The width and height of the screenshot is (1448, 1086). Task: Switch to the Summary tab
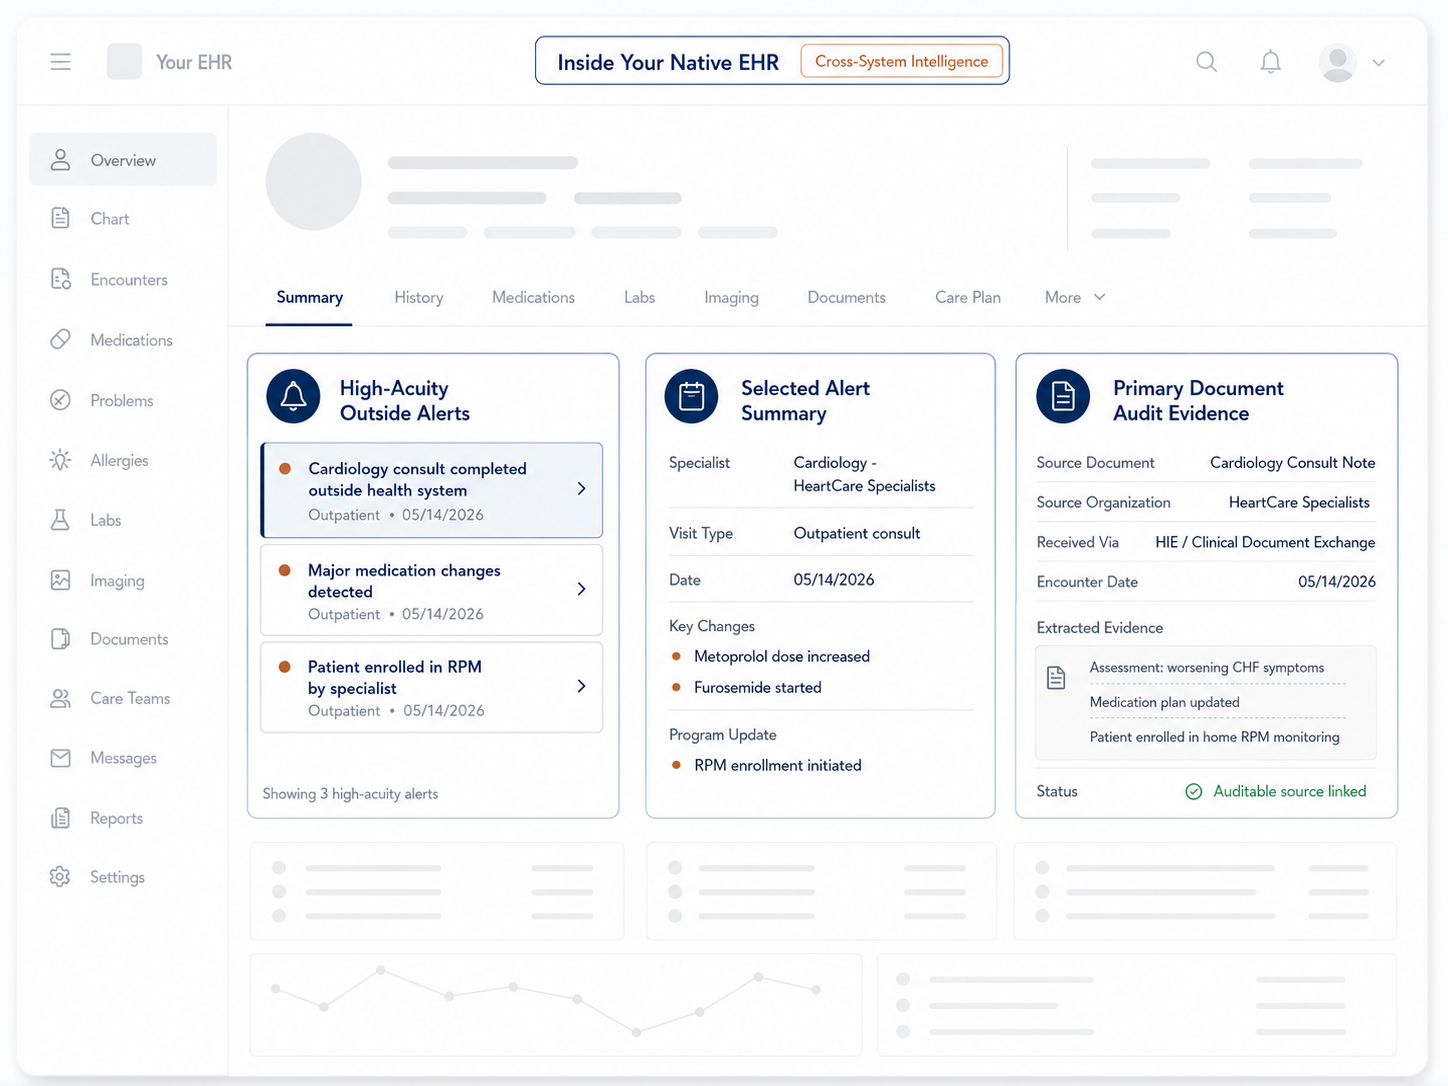click(309, 297)
